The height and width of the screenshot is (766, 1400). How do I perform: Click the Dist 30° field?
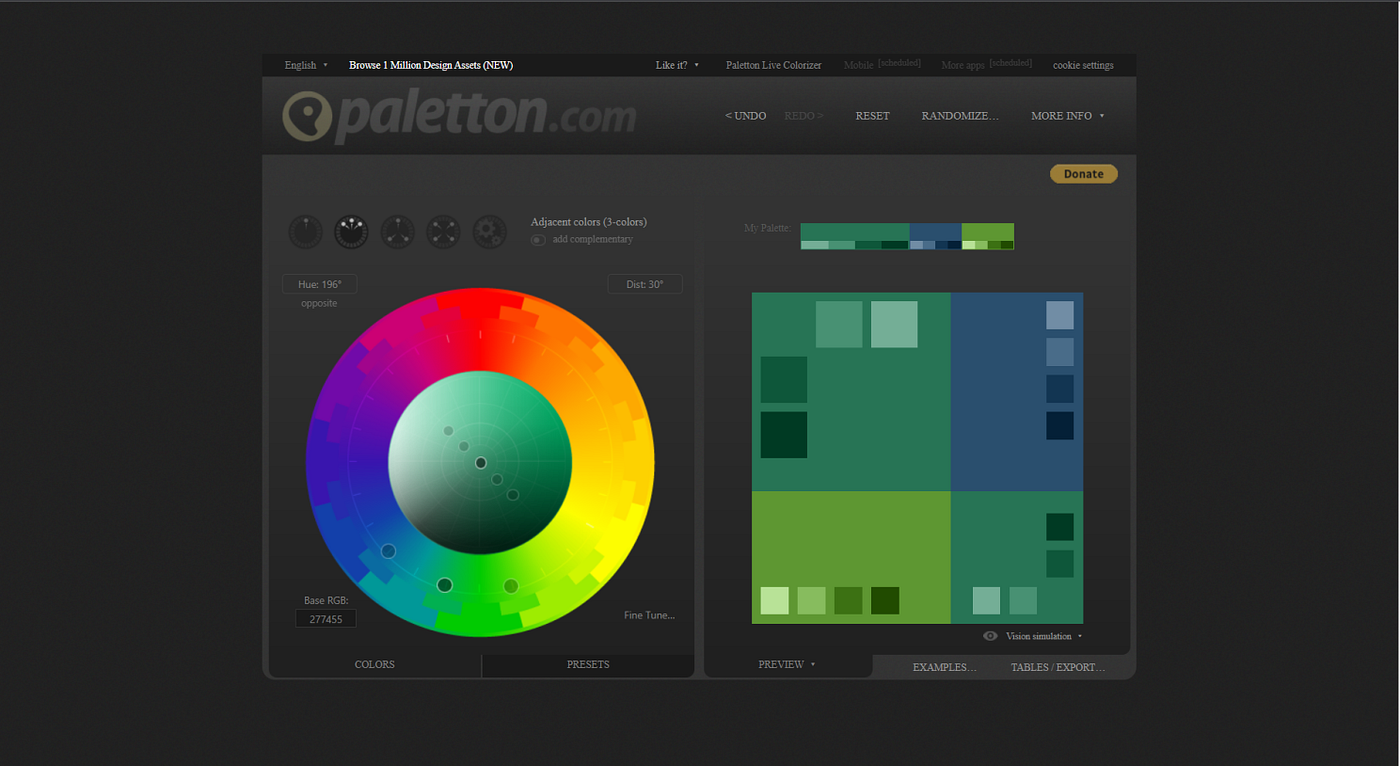tap(645, 284)
